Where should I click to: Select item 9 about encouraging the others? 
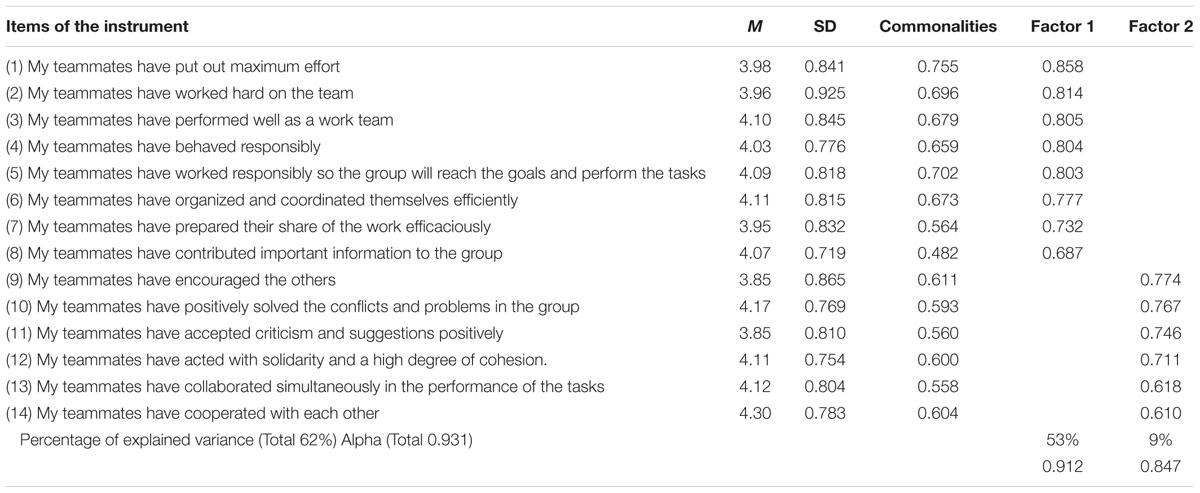[171, 280]
